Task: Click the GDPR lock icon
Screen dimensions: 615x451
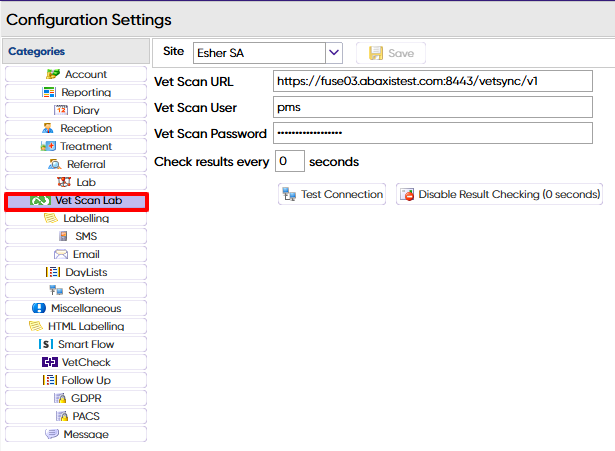Action: tap(60, 398)
